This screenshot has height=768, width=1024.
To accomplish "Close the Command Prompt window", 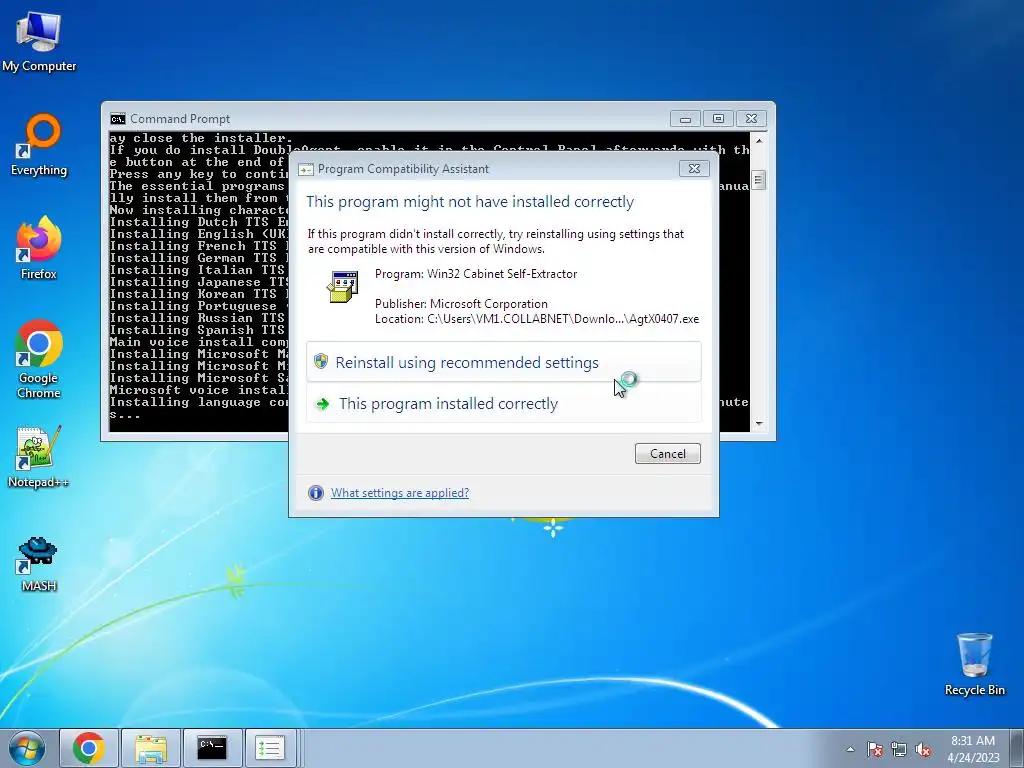I will [751, 119].
